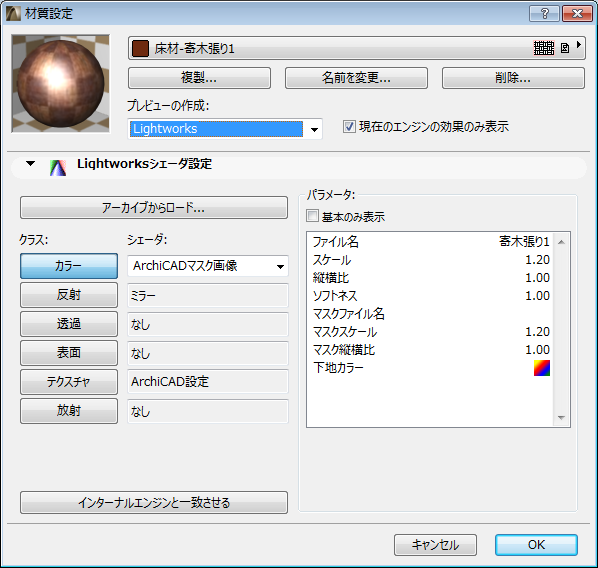The width and height of the screenshot is (598, 568).
Task: Click the ArchiCAD app icon in title bar
Action: click(13, 13)
